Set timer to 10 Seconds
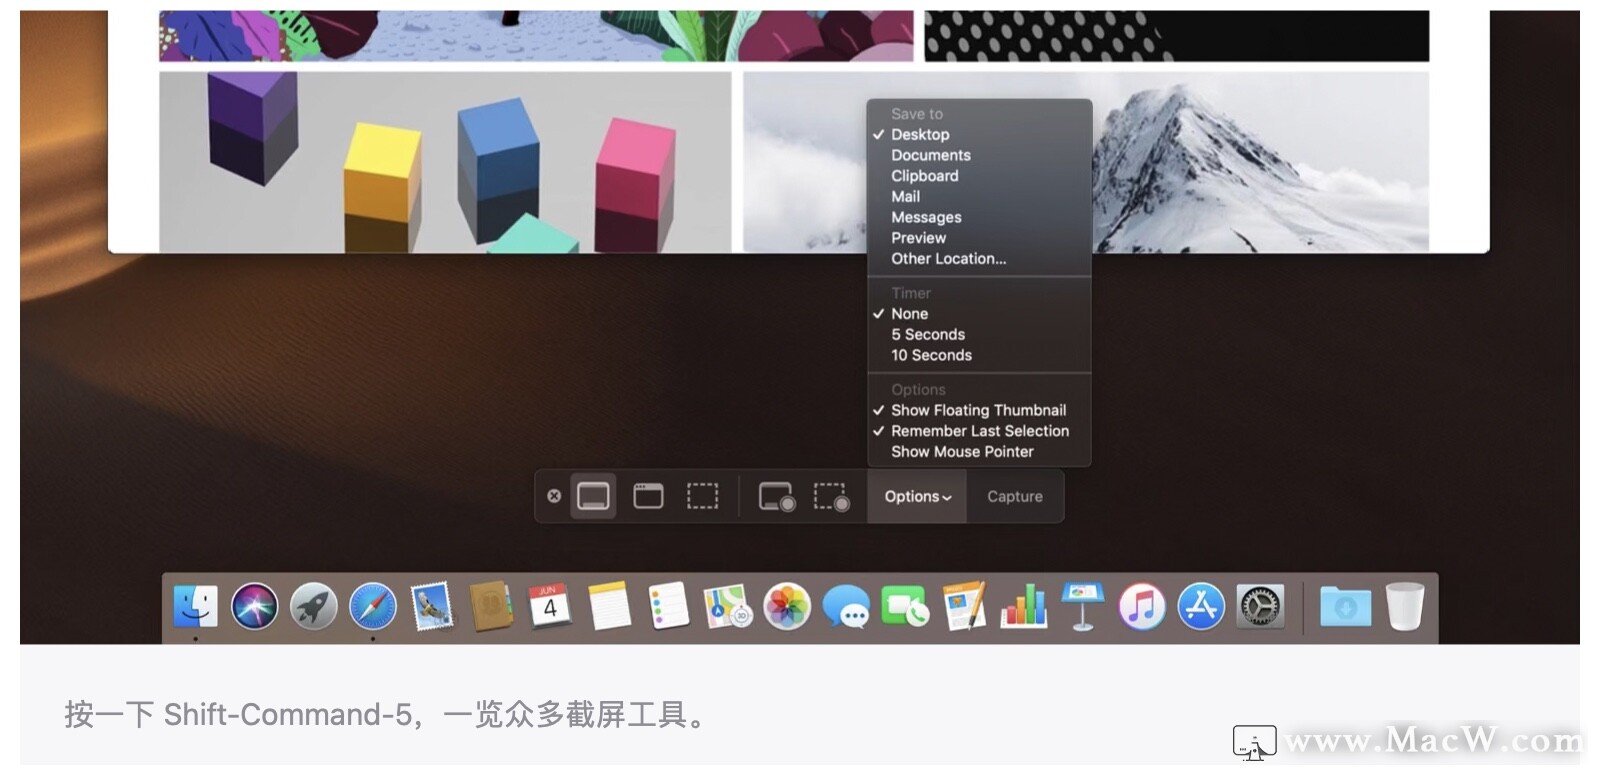 coord(931,355)
